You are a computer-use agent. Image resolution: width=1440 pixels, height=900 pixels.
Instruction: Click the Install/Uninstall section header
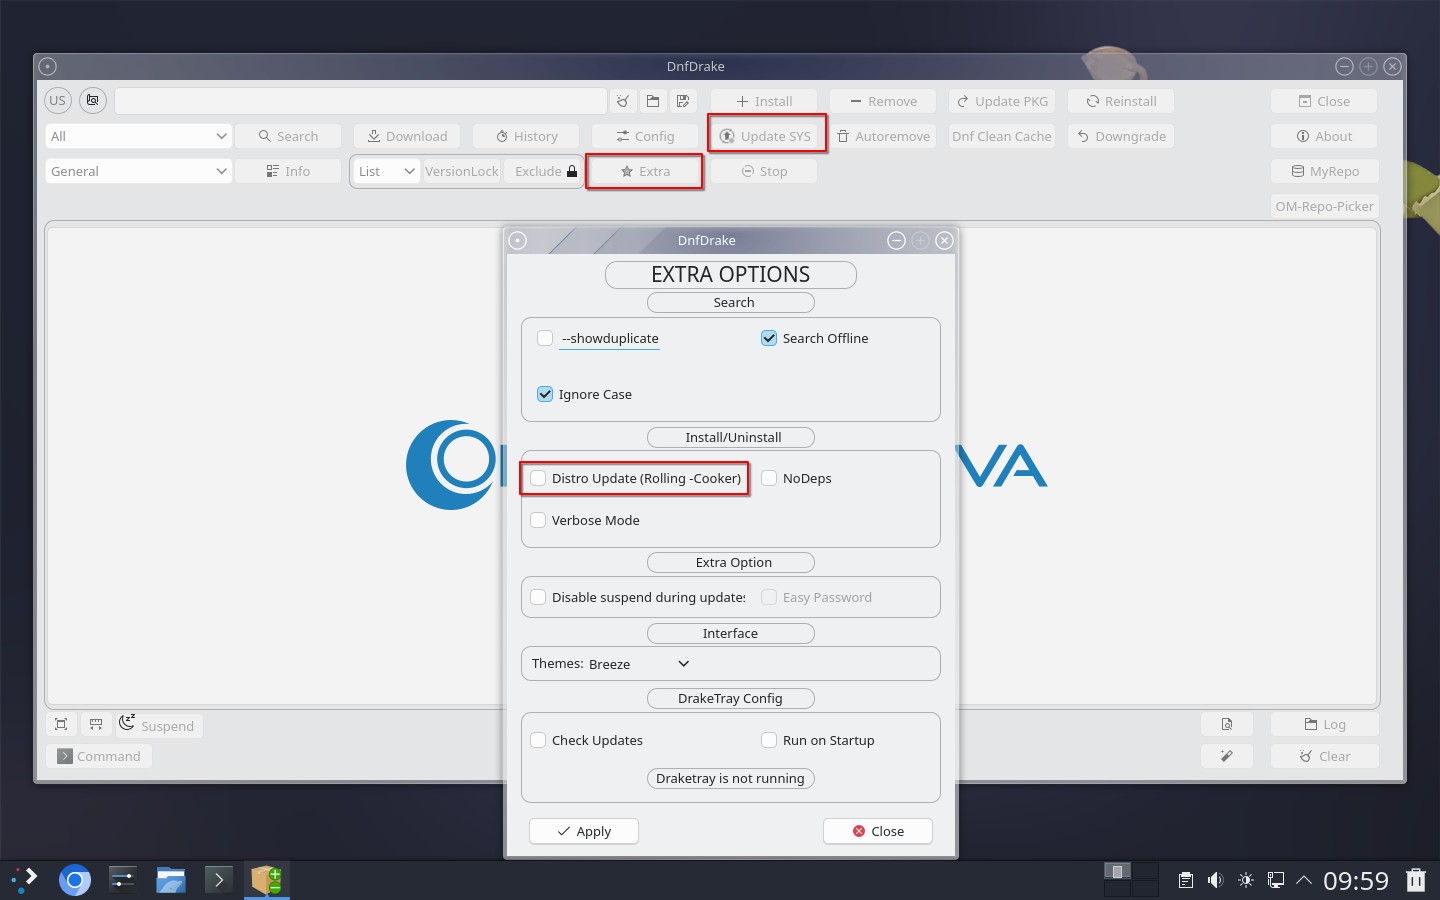pyautogui.click(x=731, y=437)
